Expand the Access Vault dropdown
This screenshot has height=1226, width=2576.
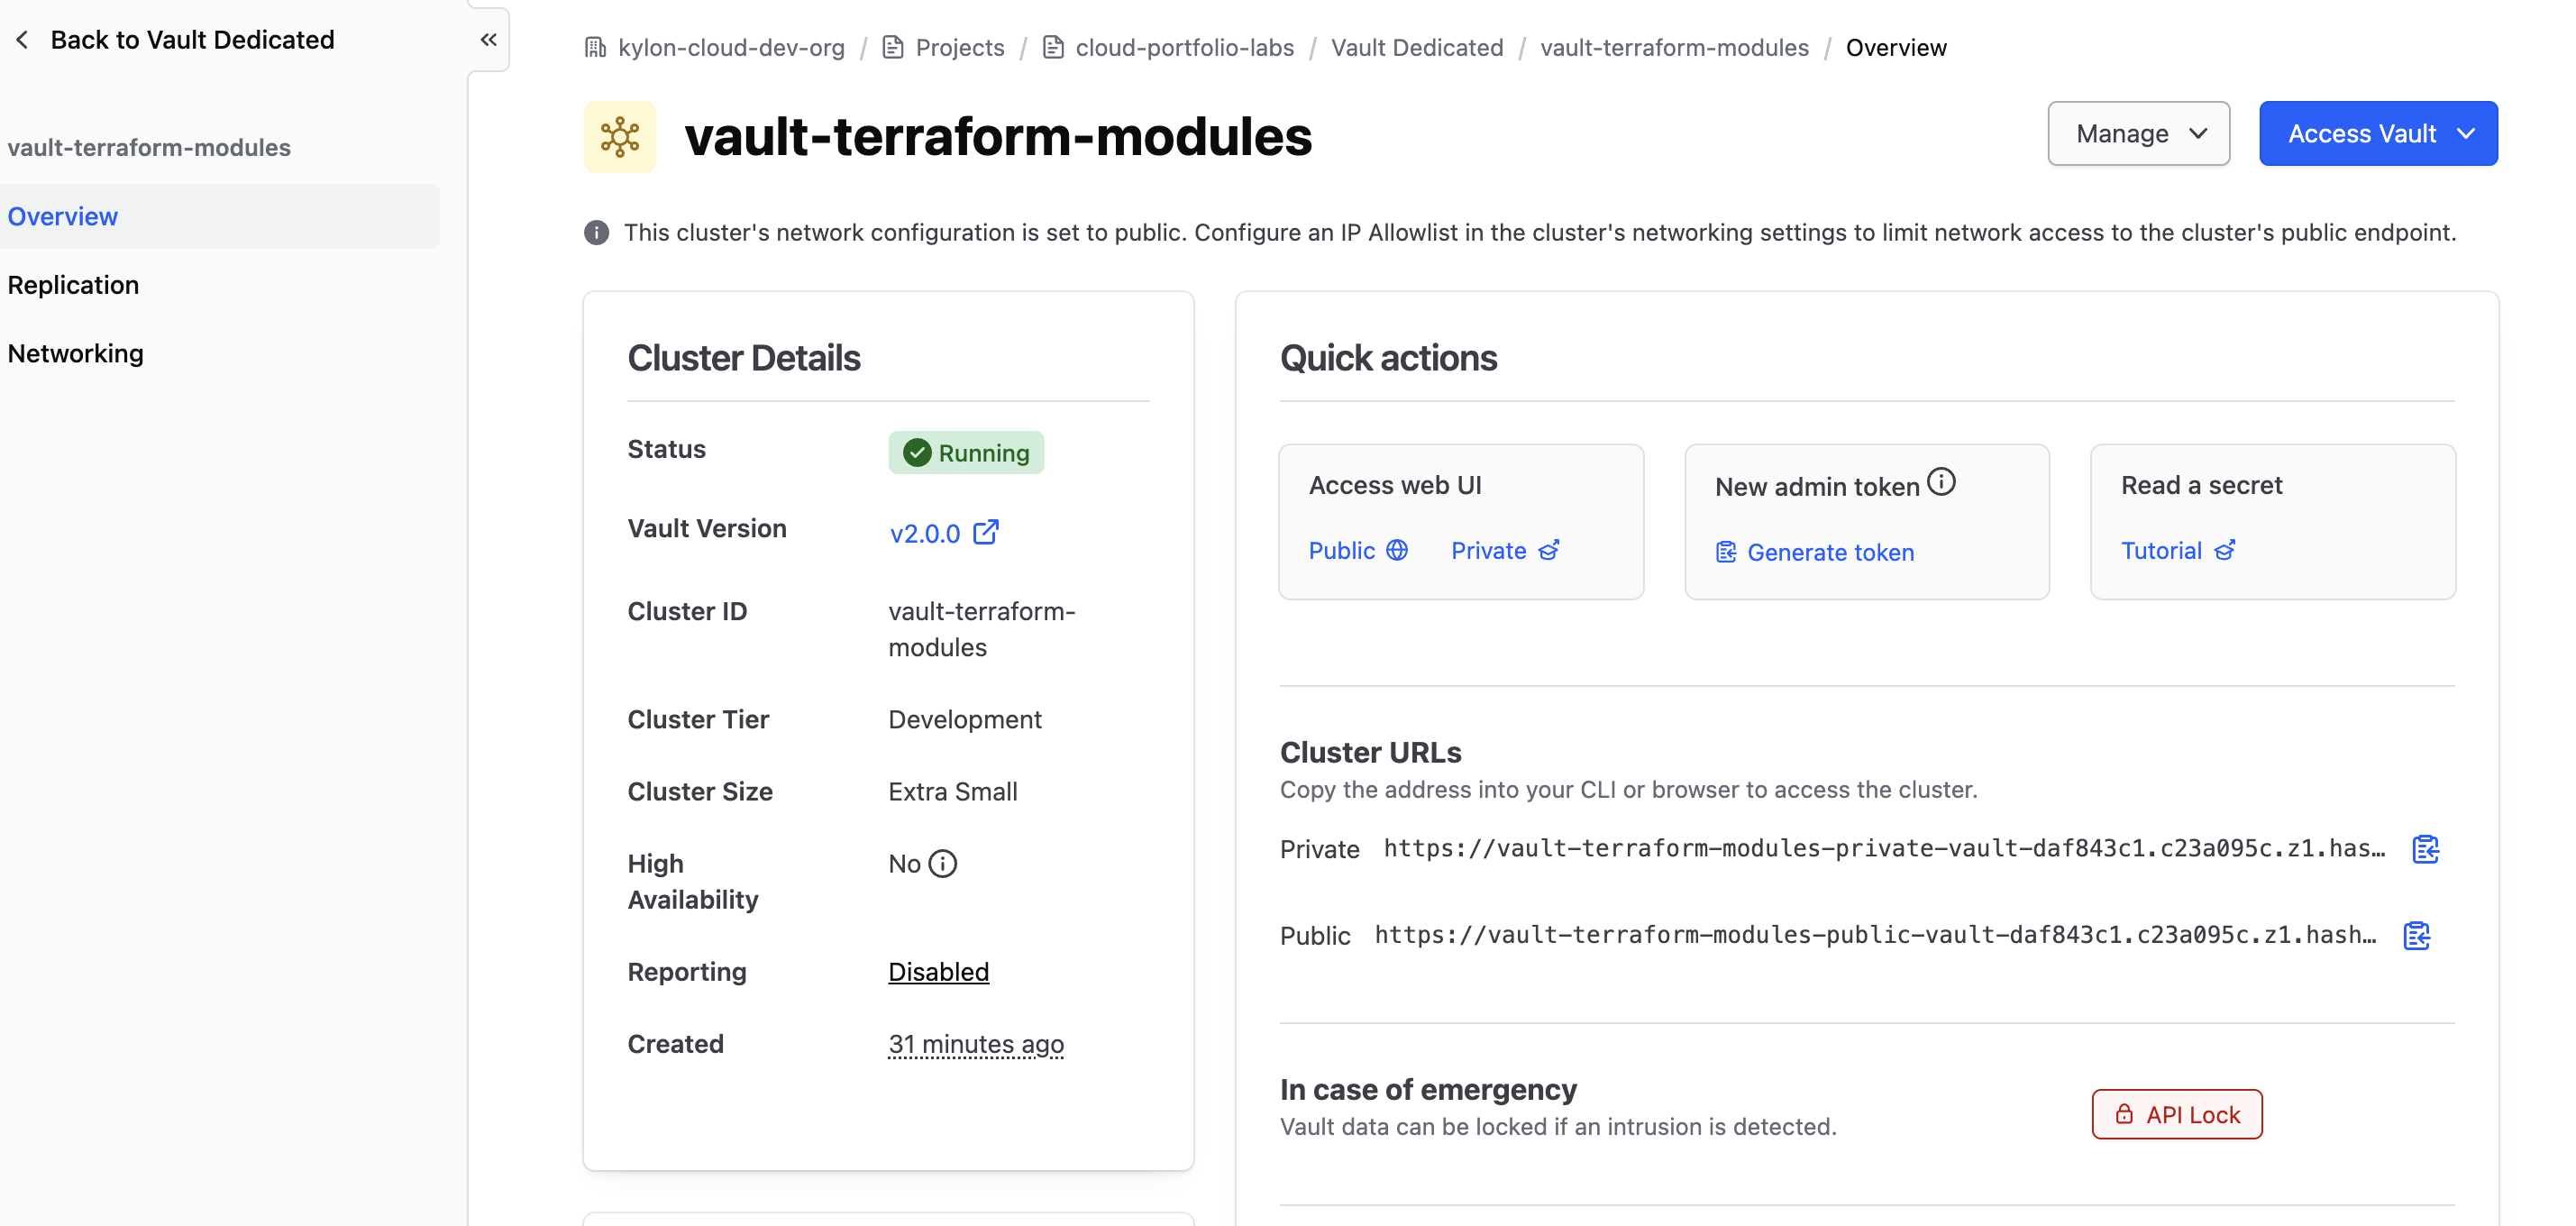click(x=2378, y=133)
